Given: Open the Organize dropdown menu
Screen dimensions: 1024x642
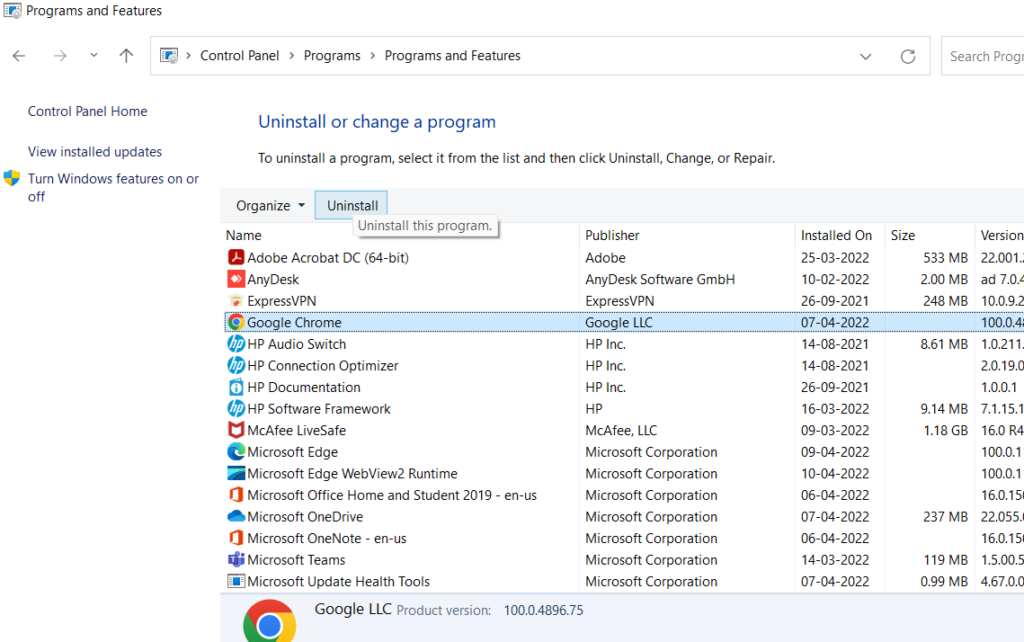Looking at the screenshot, I should 270,205.
